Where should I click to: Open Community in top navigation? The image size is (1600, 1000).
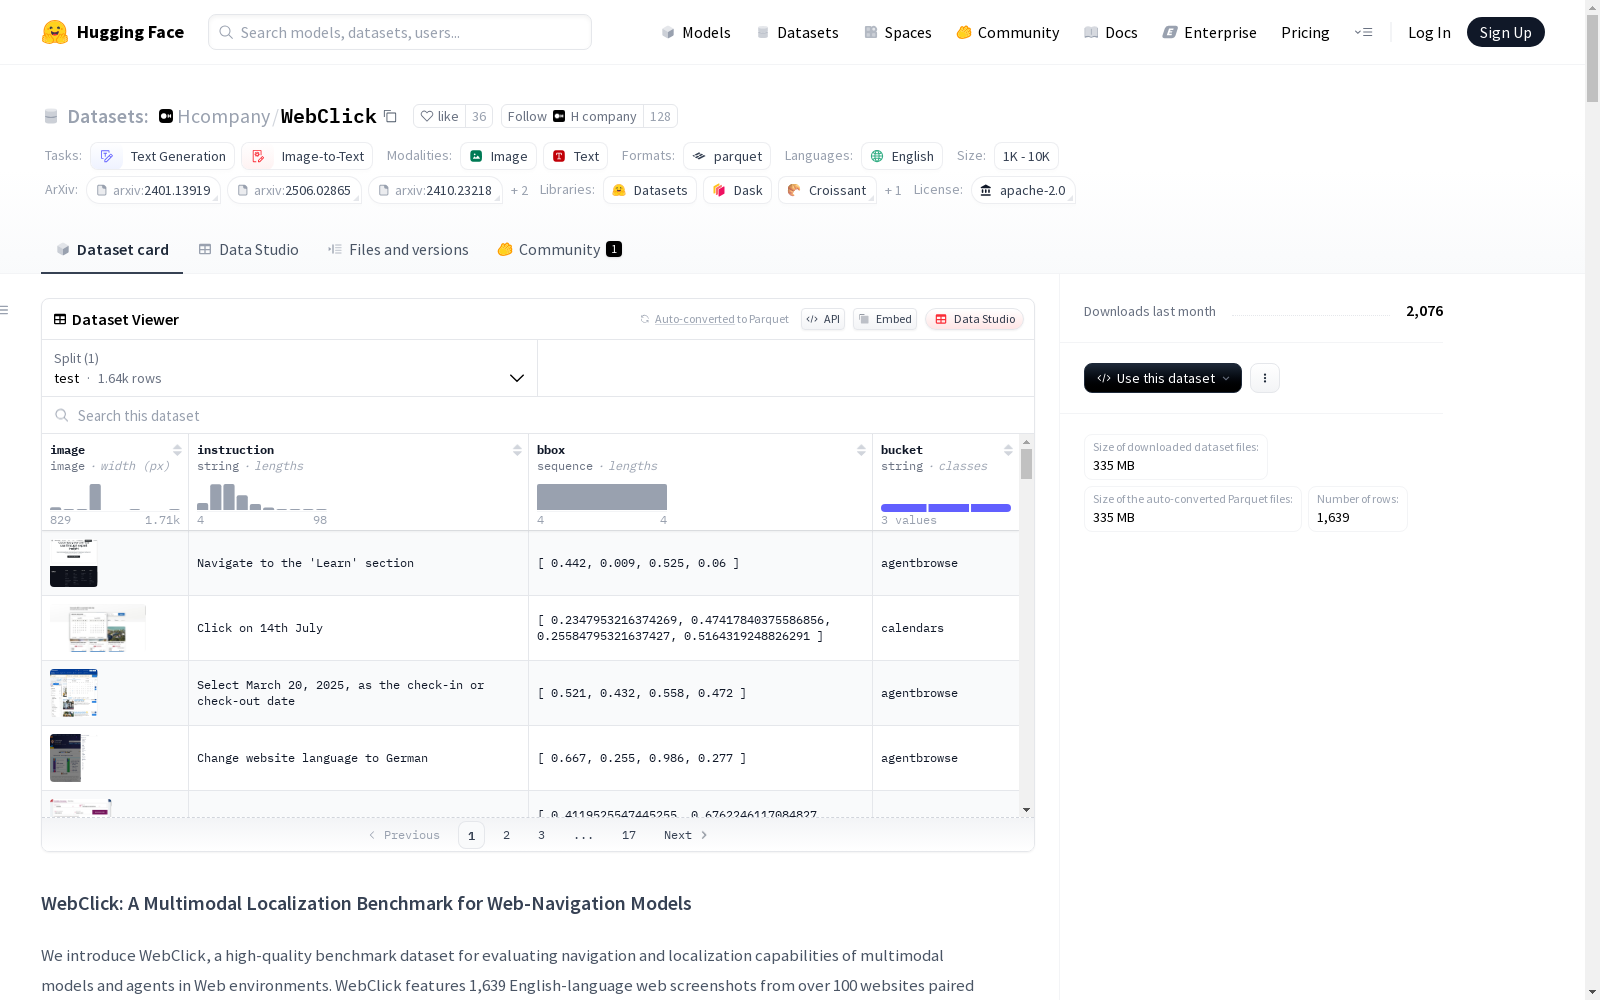coord(1008,32)
